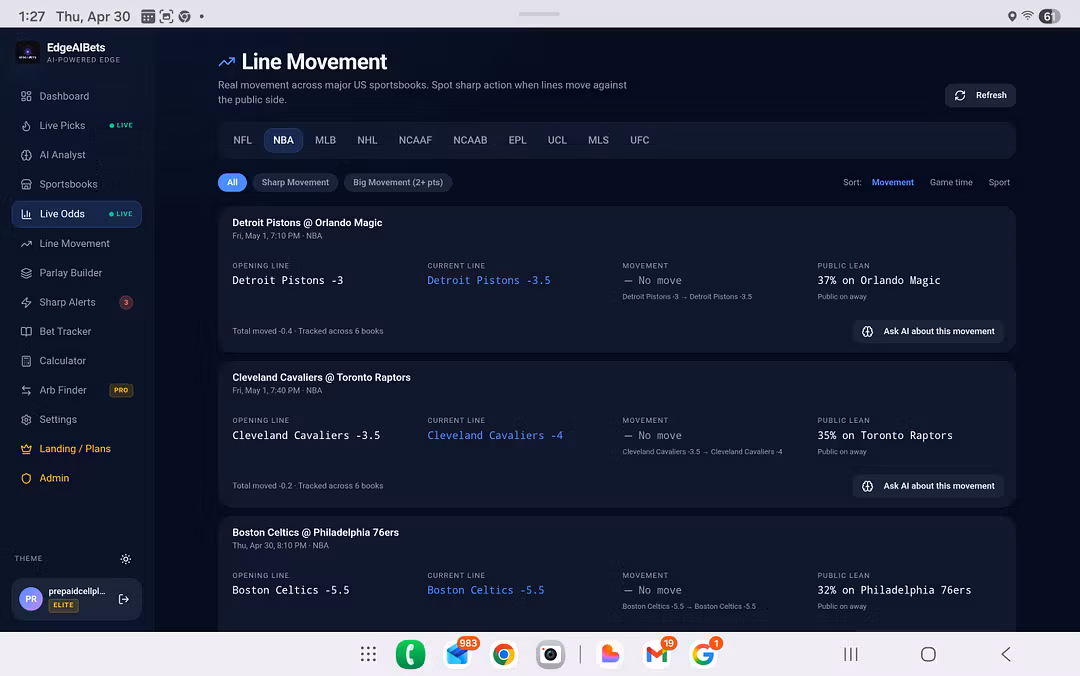
Task: Switch to the NCAAB tab
Action: coord(470,140)
